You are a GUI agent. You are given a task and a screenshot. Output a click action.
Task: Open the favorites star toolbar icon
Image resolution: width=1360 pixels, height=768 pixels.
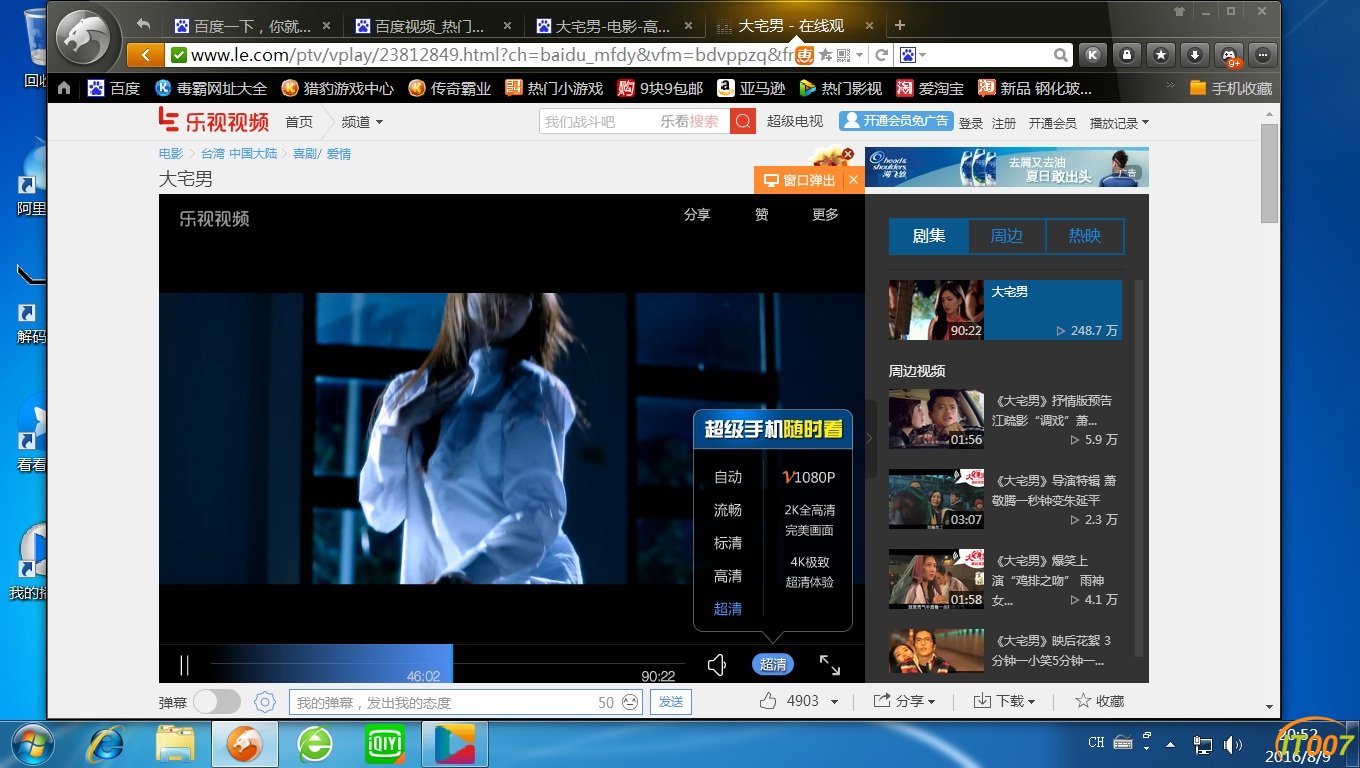point(1161,55)
